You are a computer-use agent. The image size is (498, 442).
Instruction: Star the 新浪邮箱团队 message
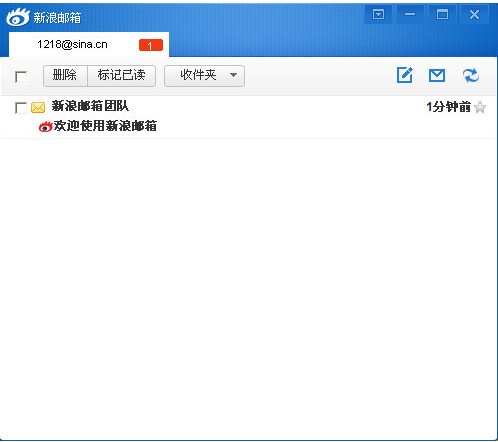(480, 107)
